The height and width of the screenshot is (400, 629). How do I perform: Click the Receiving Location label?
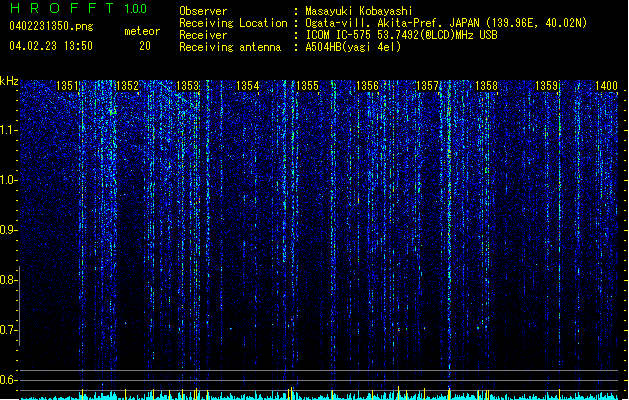(x=233, y=23)
